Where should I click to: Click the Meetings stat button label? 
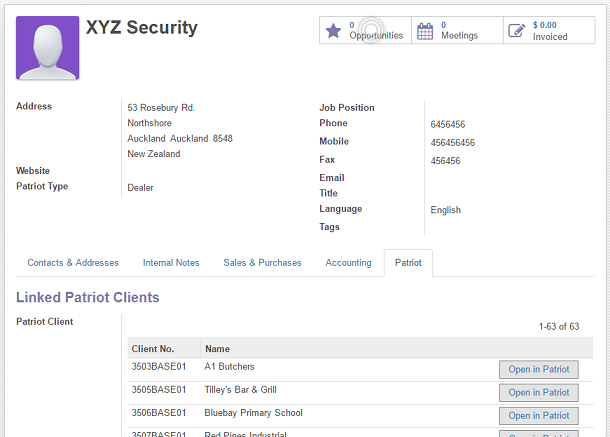(x=459, y=36)
